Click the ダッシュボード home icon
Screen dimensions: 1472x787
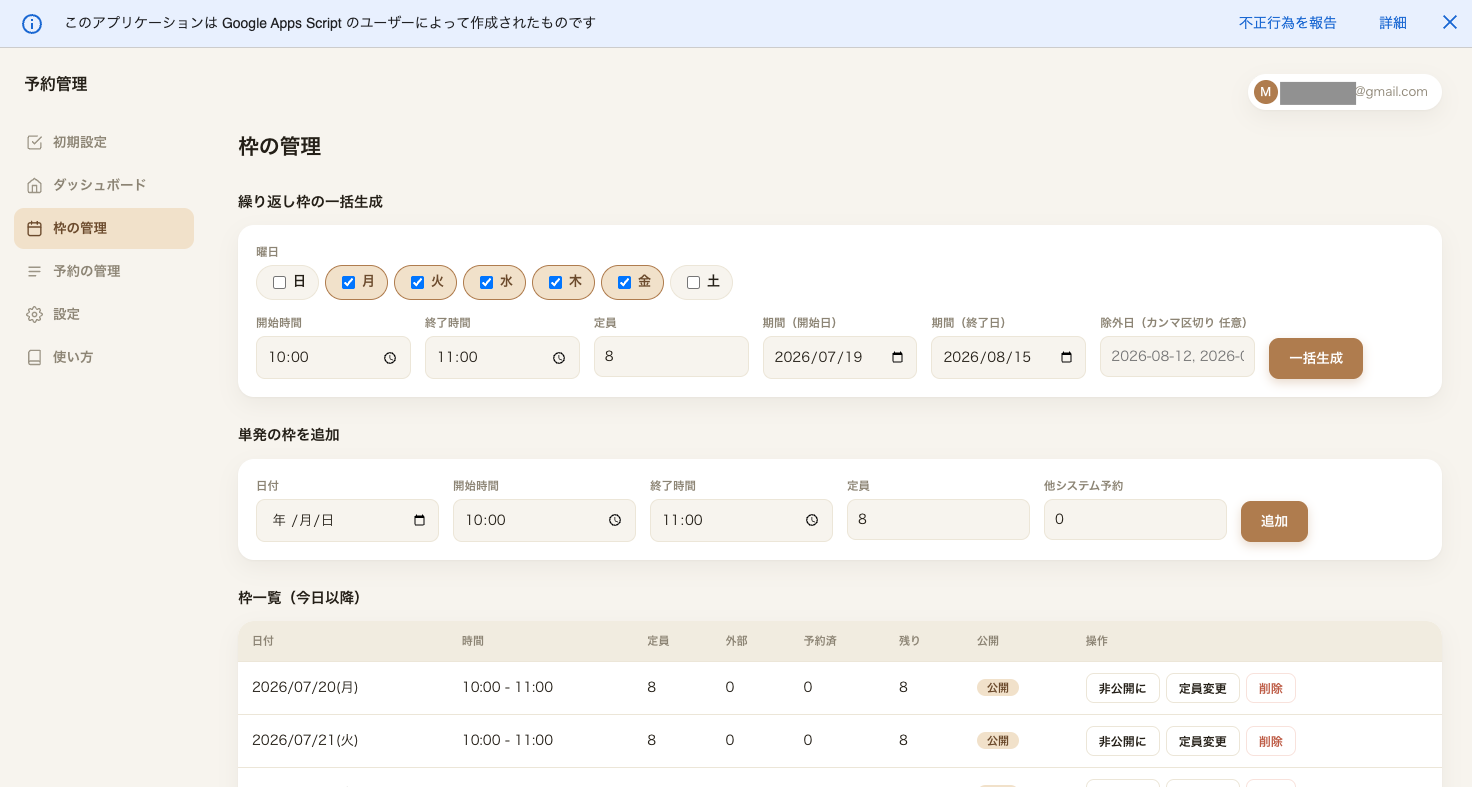(34, 185)
